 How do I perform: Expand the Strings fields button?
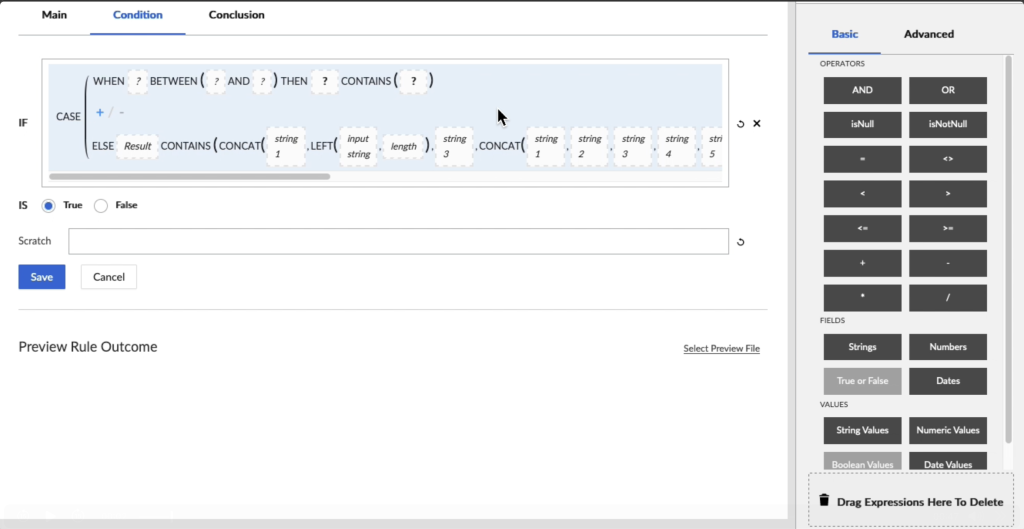(862, 347)
